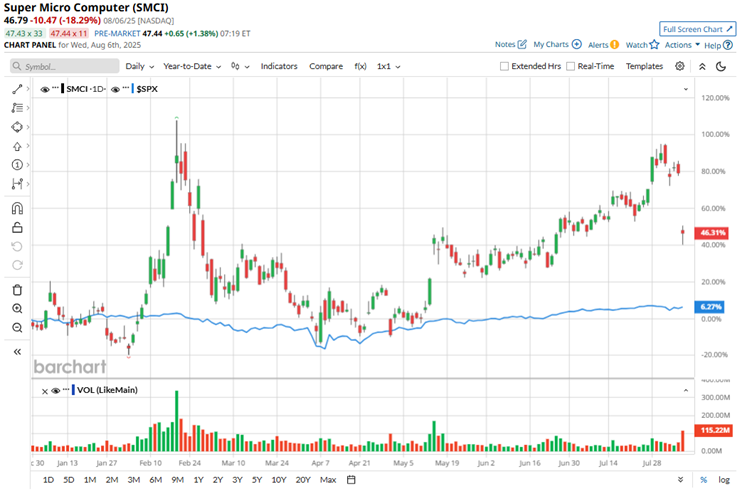Select the Max time range
This screenshot has height=494, width=752.
tap(328, 480)
